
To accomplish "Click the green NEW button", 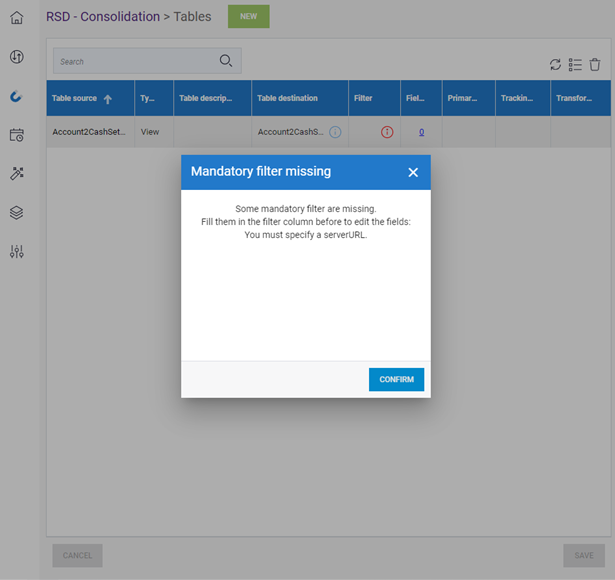I will tap(248, 17).
